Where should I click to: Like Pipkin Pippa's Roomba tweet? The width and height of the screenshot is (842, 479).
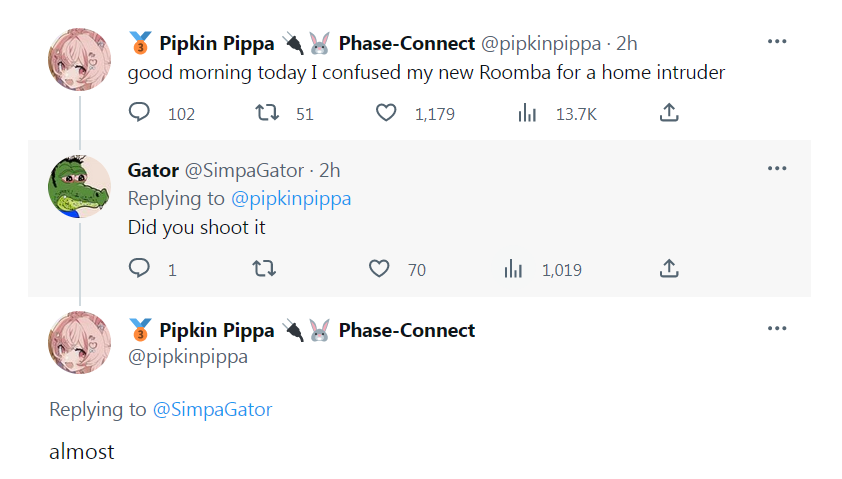pos(386,114)
